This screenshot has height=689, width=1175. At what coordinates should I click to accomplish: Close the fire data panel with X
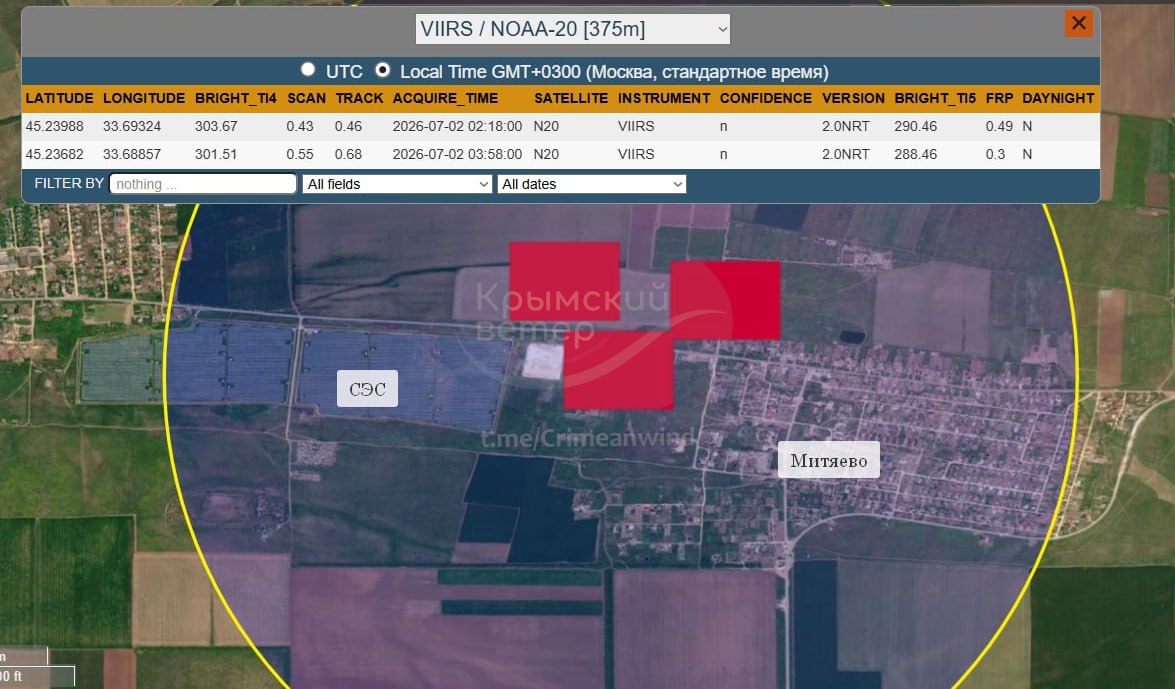[1078, 23]
